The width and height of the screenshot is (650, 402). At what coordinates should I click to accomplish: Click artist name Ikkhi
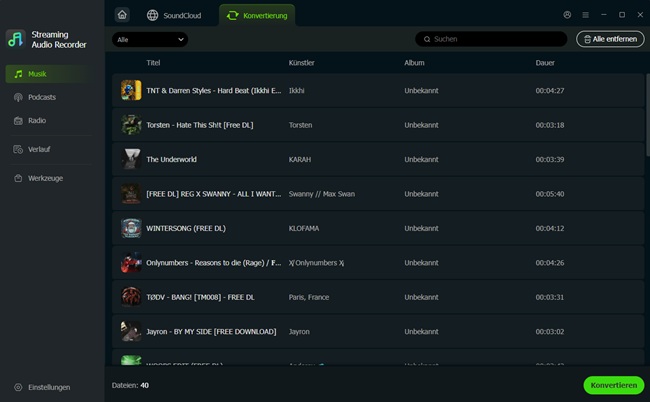(296, 90)
